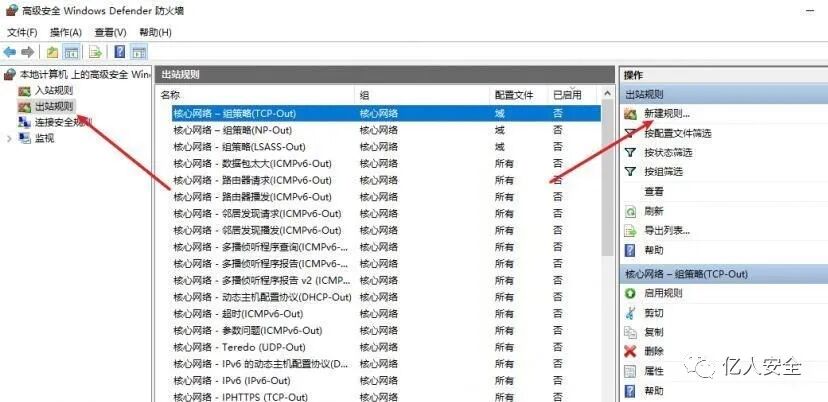Select rule 核心网络 - 邻居发现播发(ICMPv6-Out)

click(x=386, y=230)
